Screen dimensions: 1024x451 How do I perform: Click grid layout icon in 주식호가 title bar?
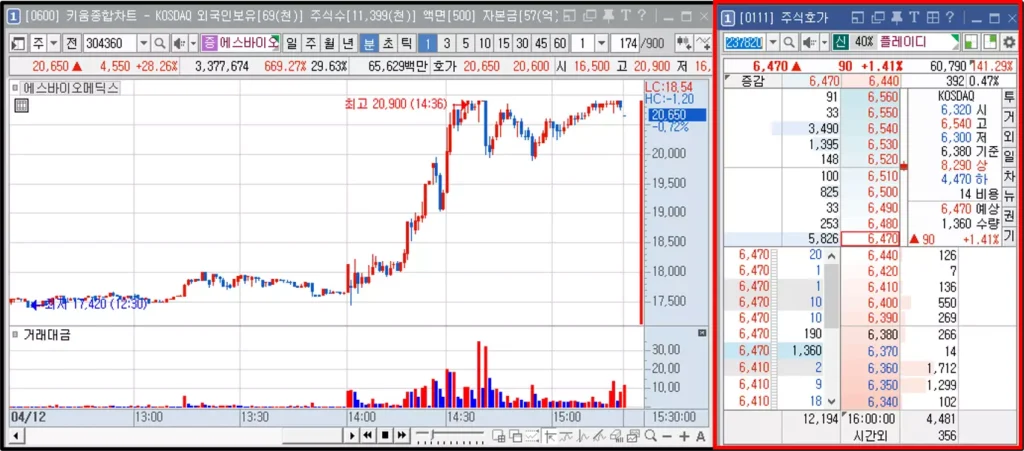(933, 18)
